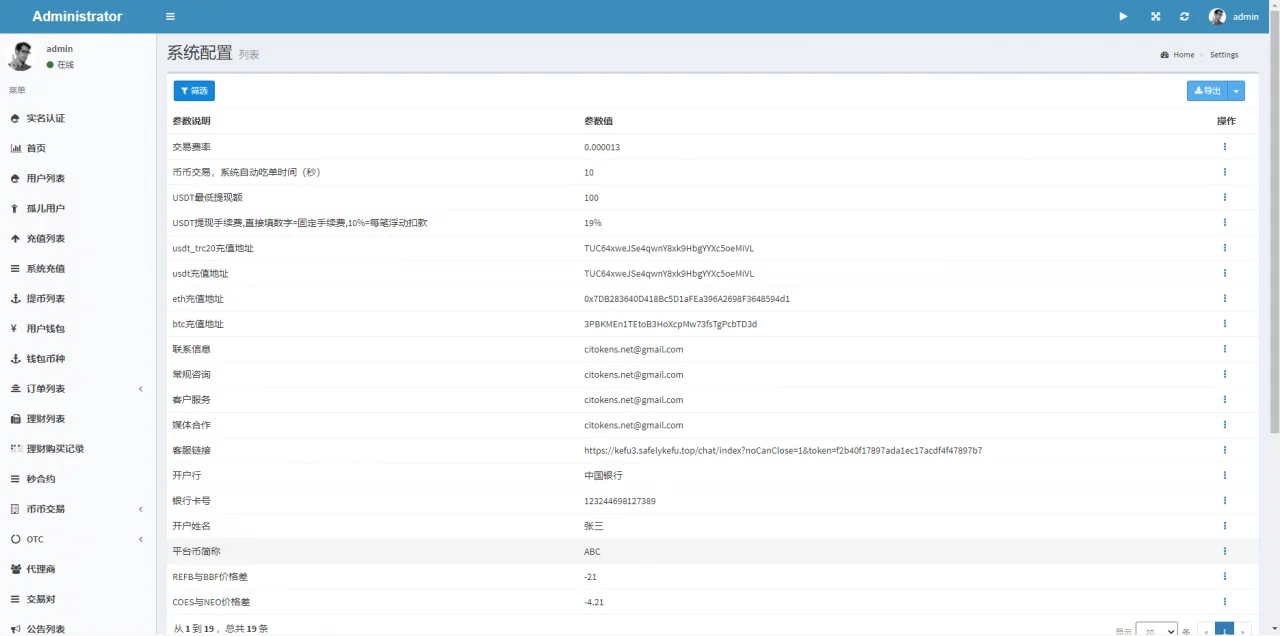
Task: Toggle the sidebar hamburger menu icon
Action: pos(170,17)
